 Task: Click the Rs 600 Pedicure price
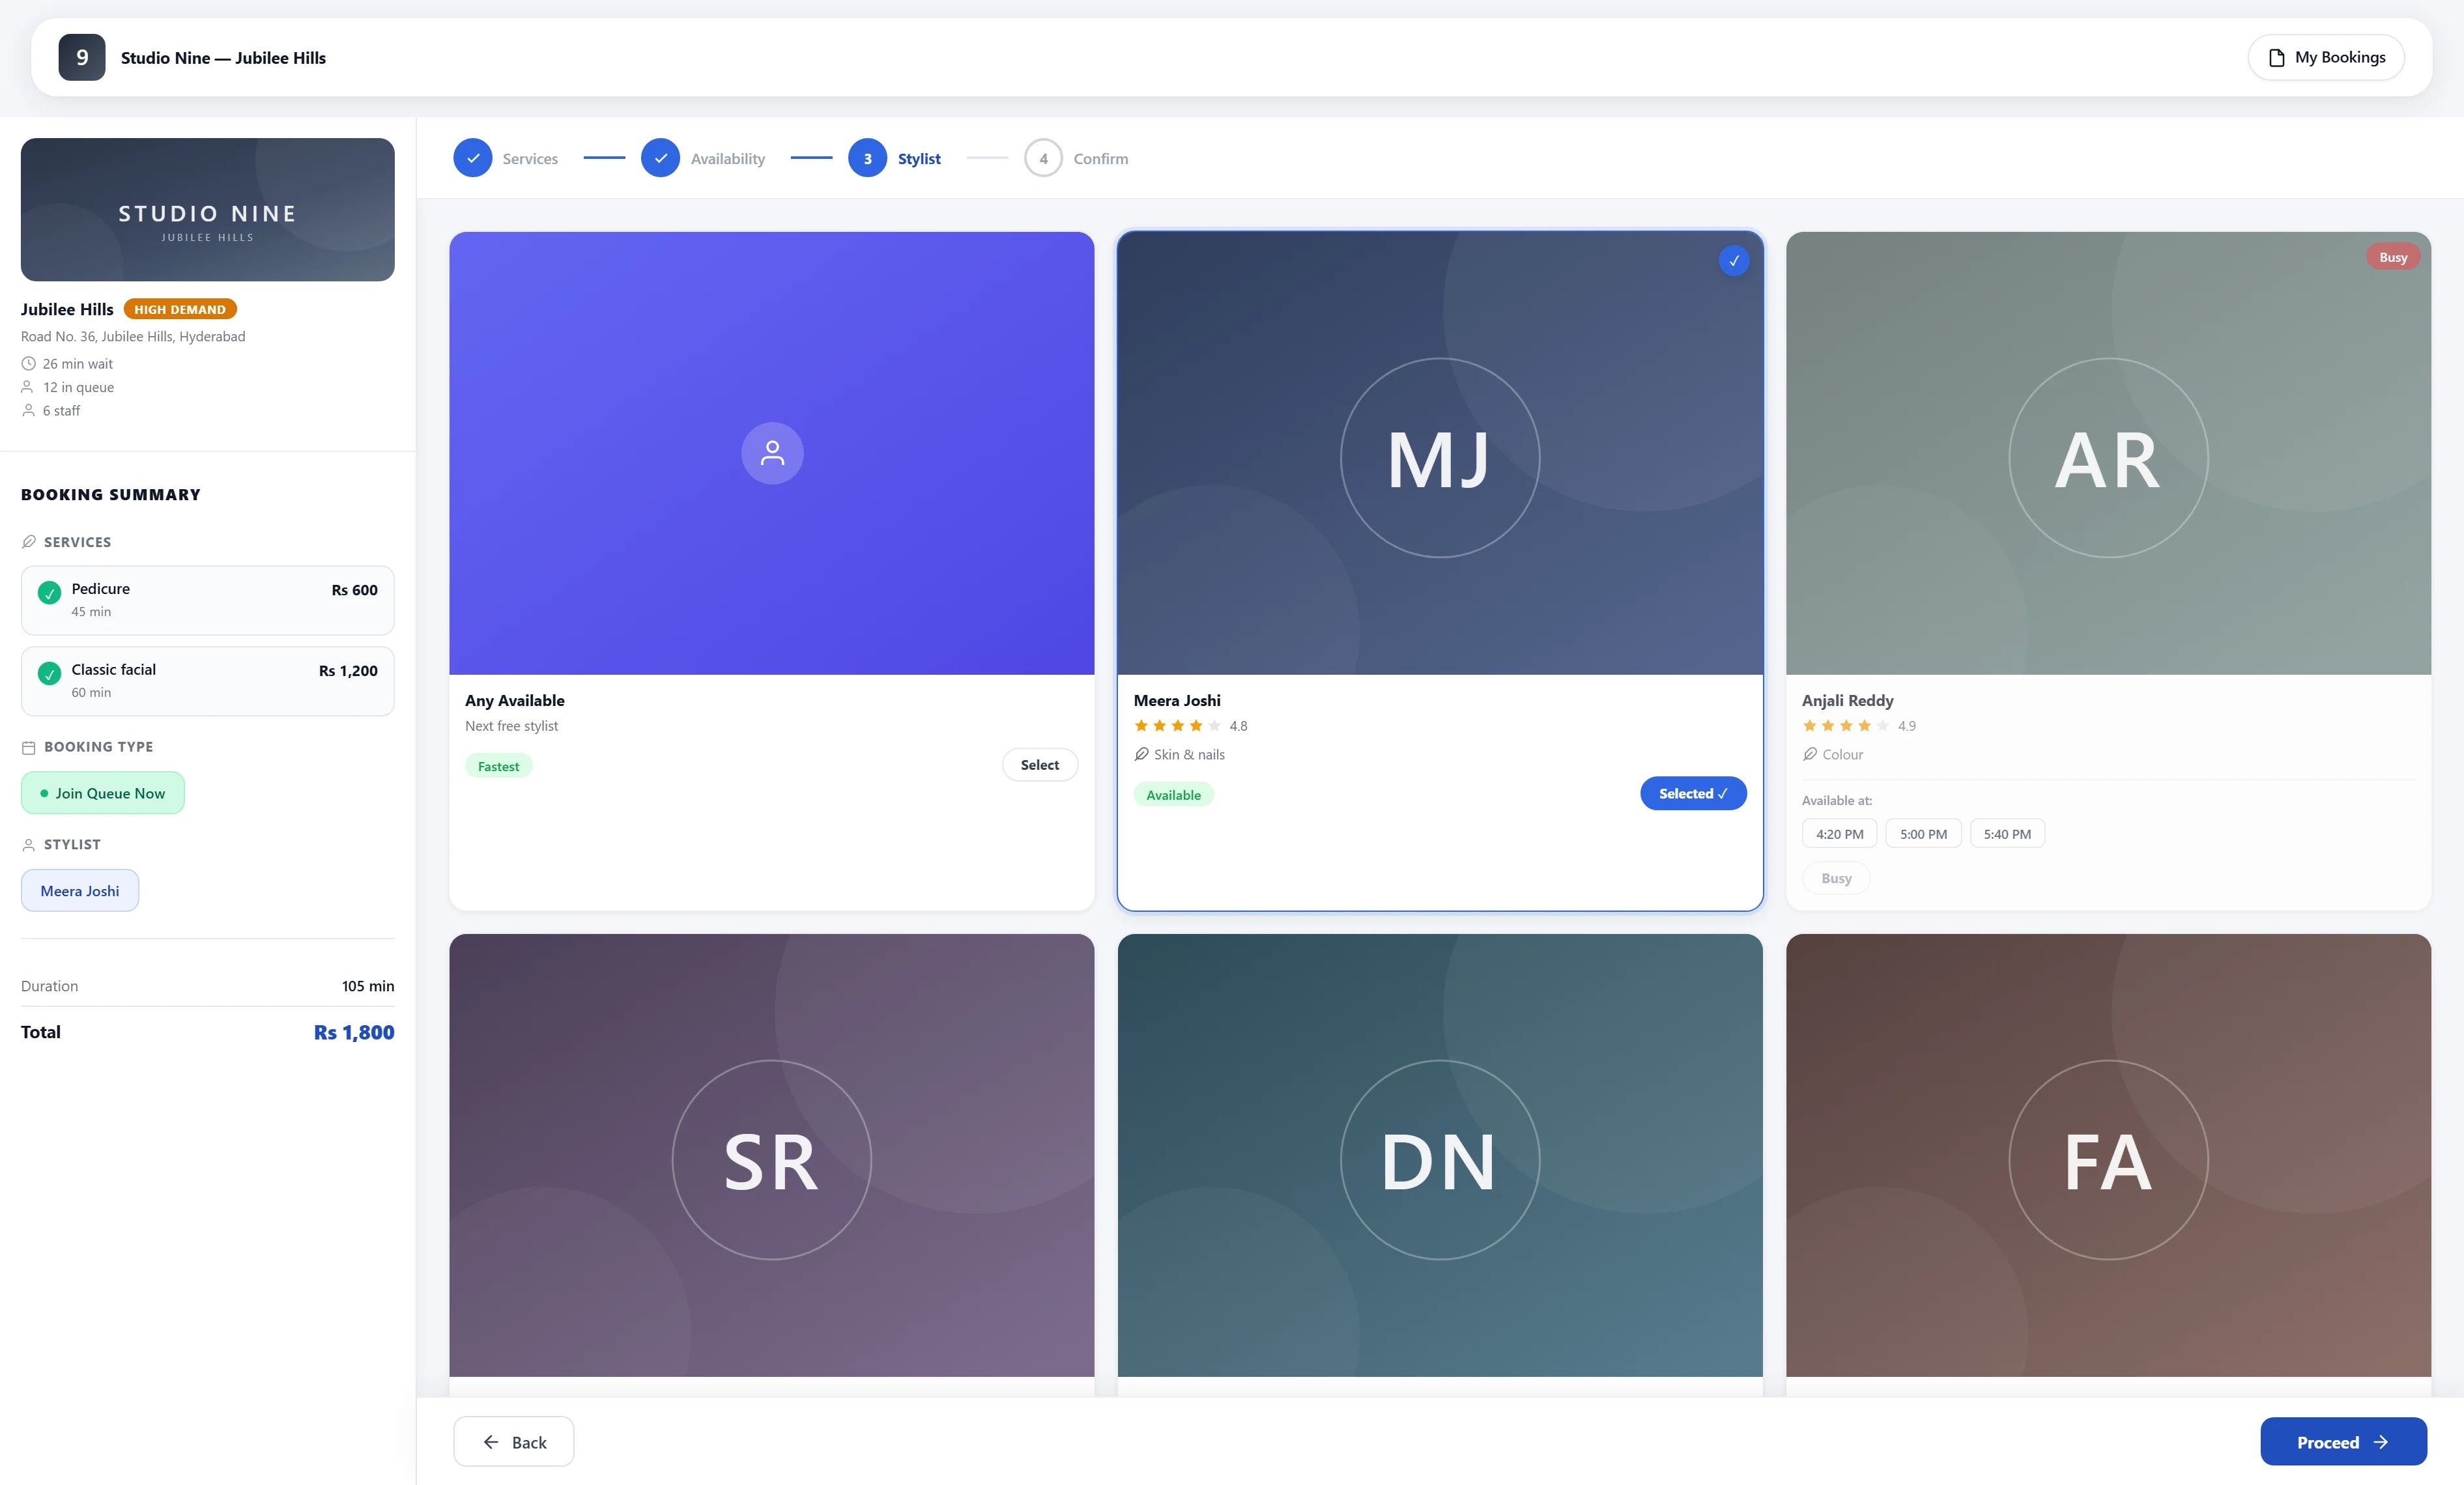click(354, 590)
